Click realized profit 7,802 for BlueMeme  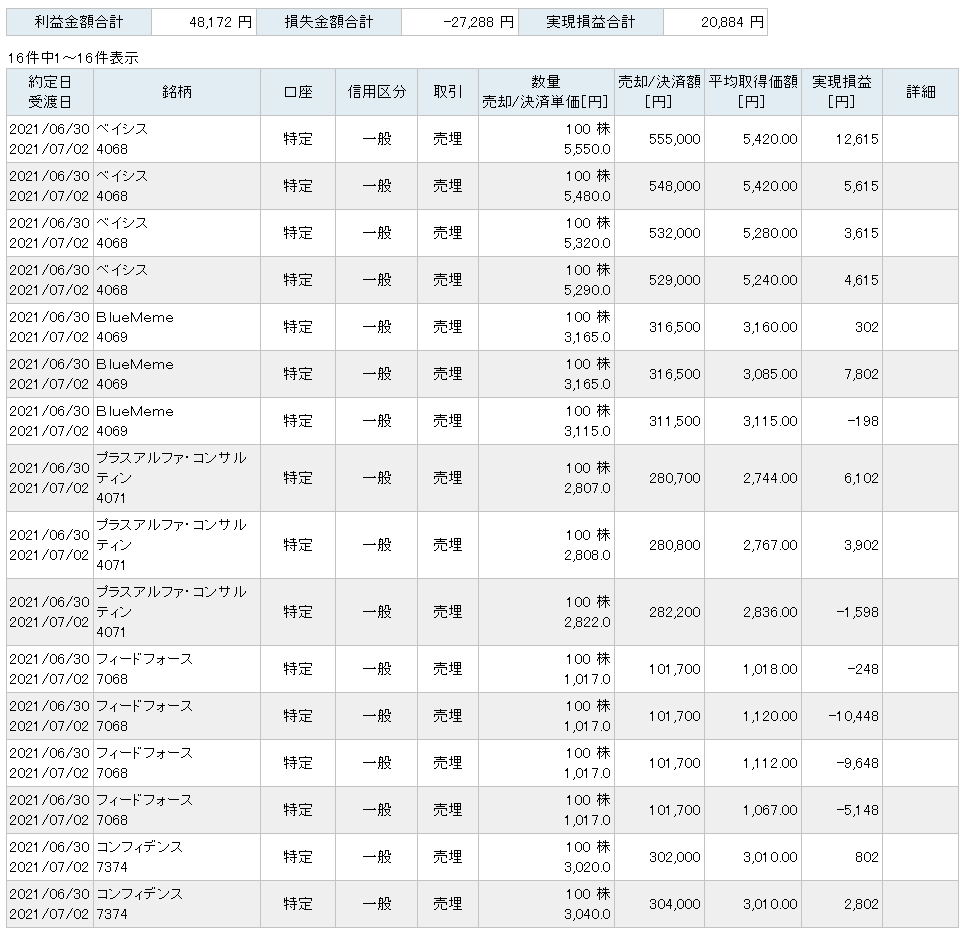click(861, 374)
